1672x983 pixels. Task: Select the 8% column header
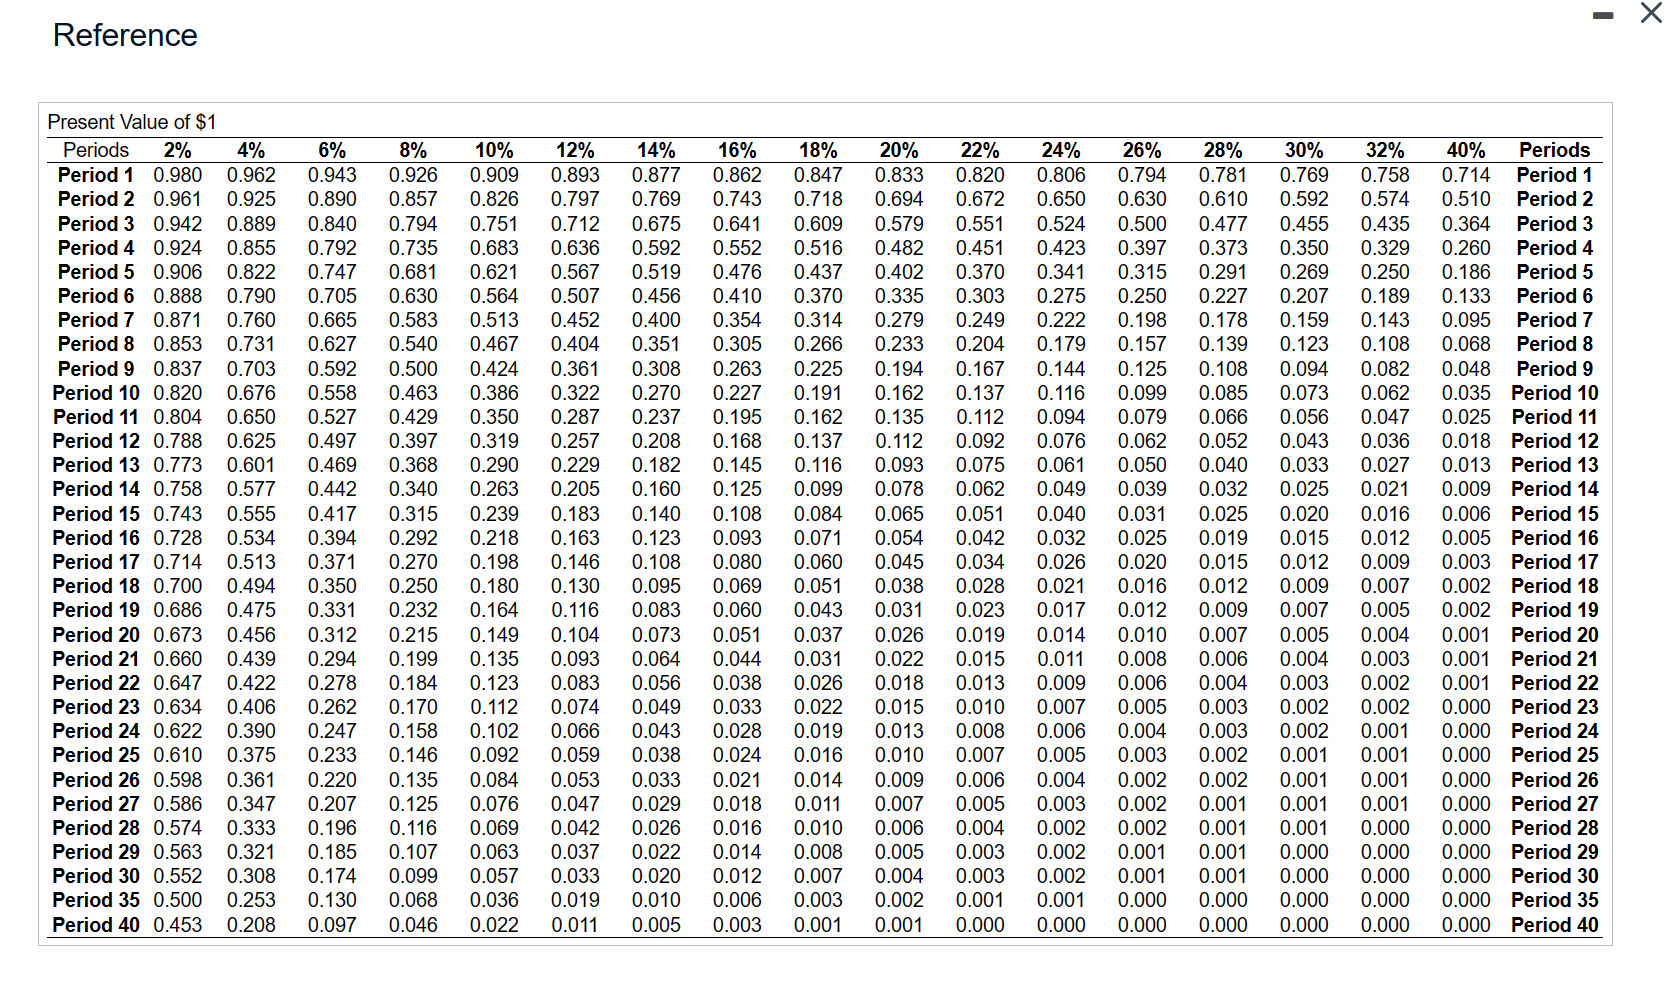point(413,150)
